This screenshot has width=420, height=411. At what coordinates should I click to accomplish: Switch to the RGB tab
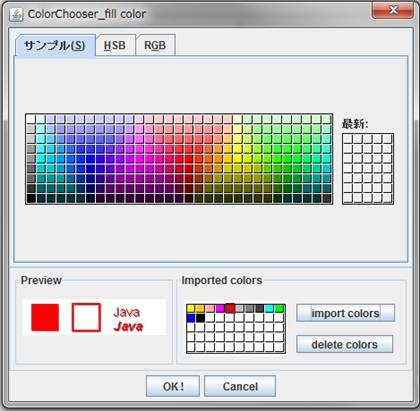(155, 45)
